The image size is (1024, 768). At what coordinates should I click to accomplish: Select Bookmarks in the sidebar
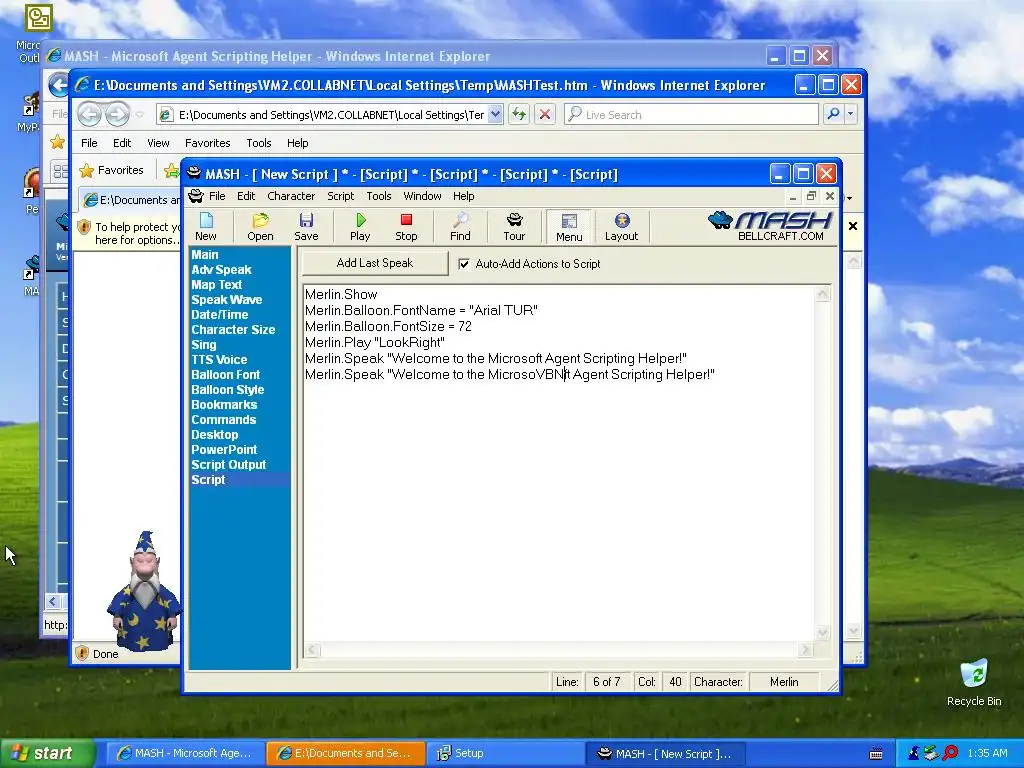(x=223, y=405)
